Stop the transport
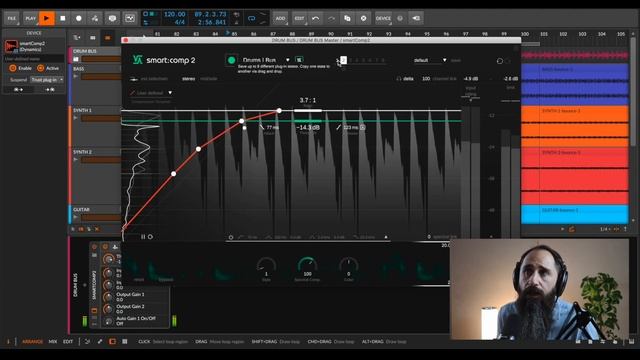This screenshot has width=640, height=360. click(x=62, y=18)
